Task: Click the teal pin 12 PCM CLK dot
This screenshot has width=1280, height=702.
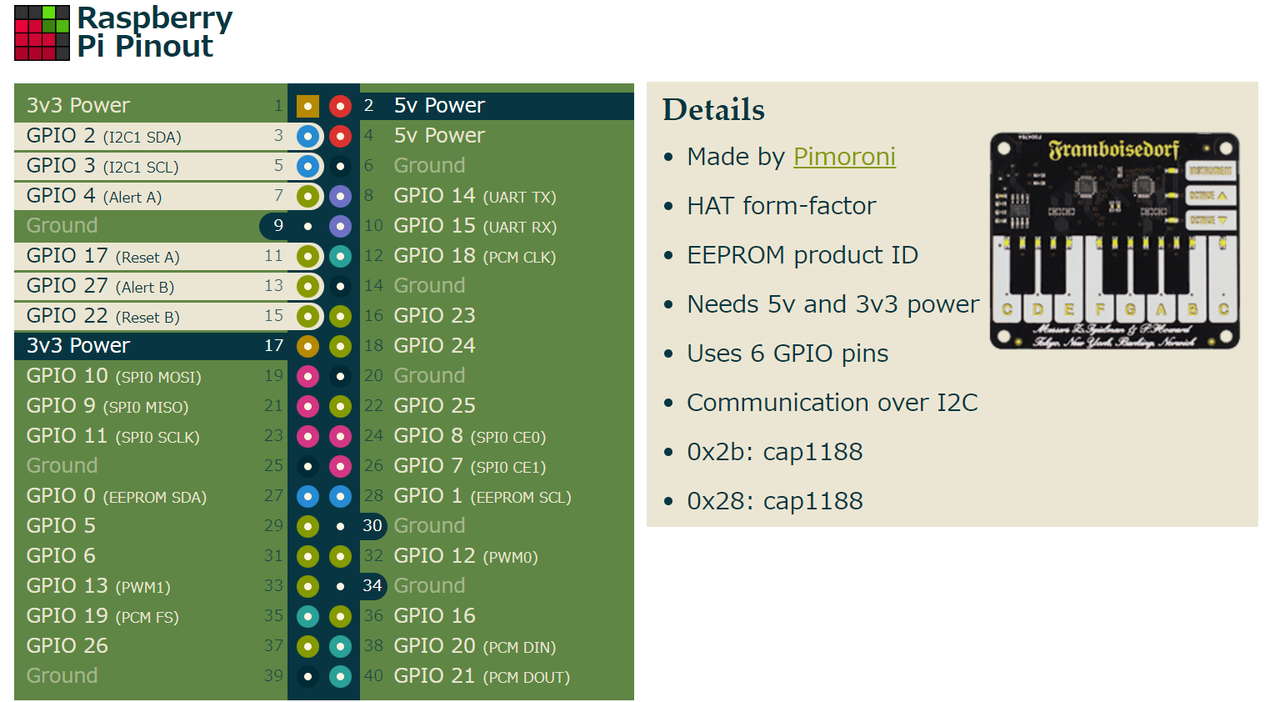Action: 340,256
